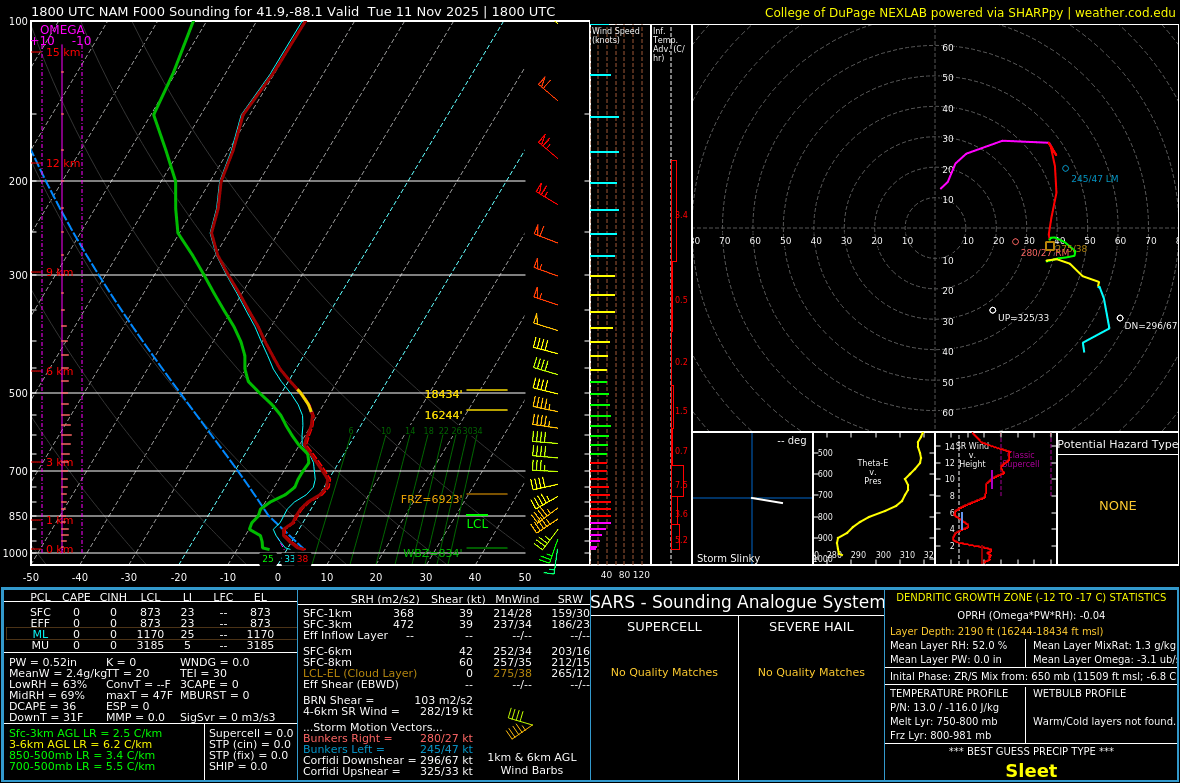Click 'DCAPE = 36'
1180x783 pixels.
(x=42, y=706)
